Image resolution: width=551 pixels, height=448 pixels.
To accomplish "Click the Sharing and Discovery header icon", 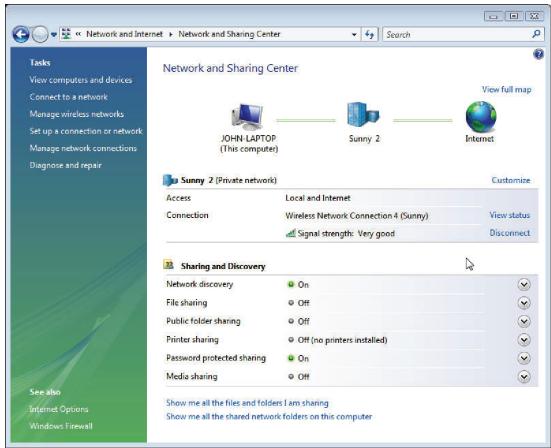I will (169, 265).
